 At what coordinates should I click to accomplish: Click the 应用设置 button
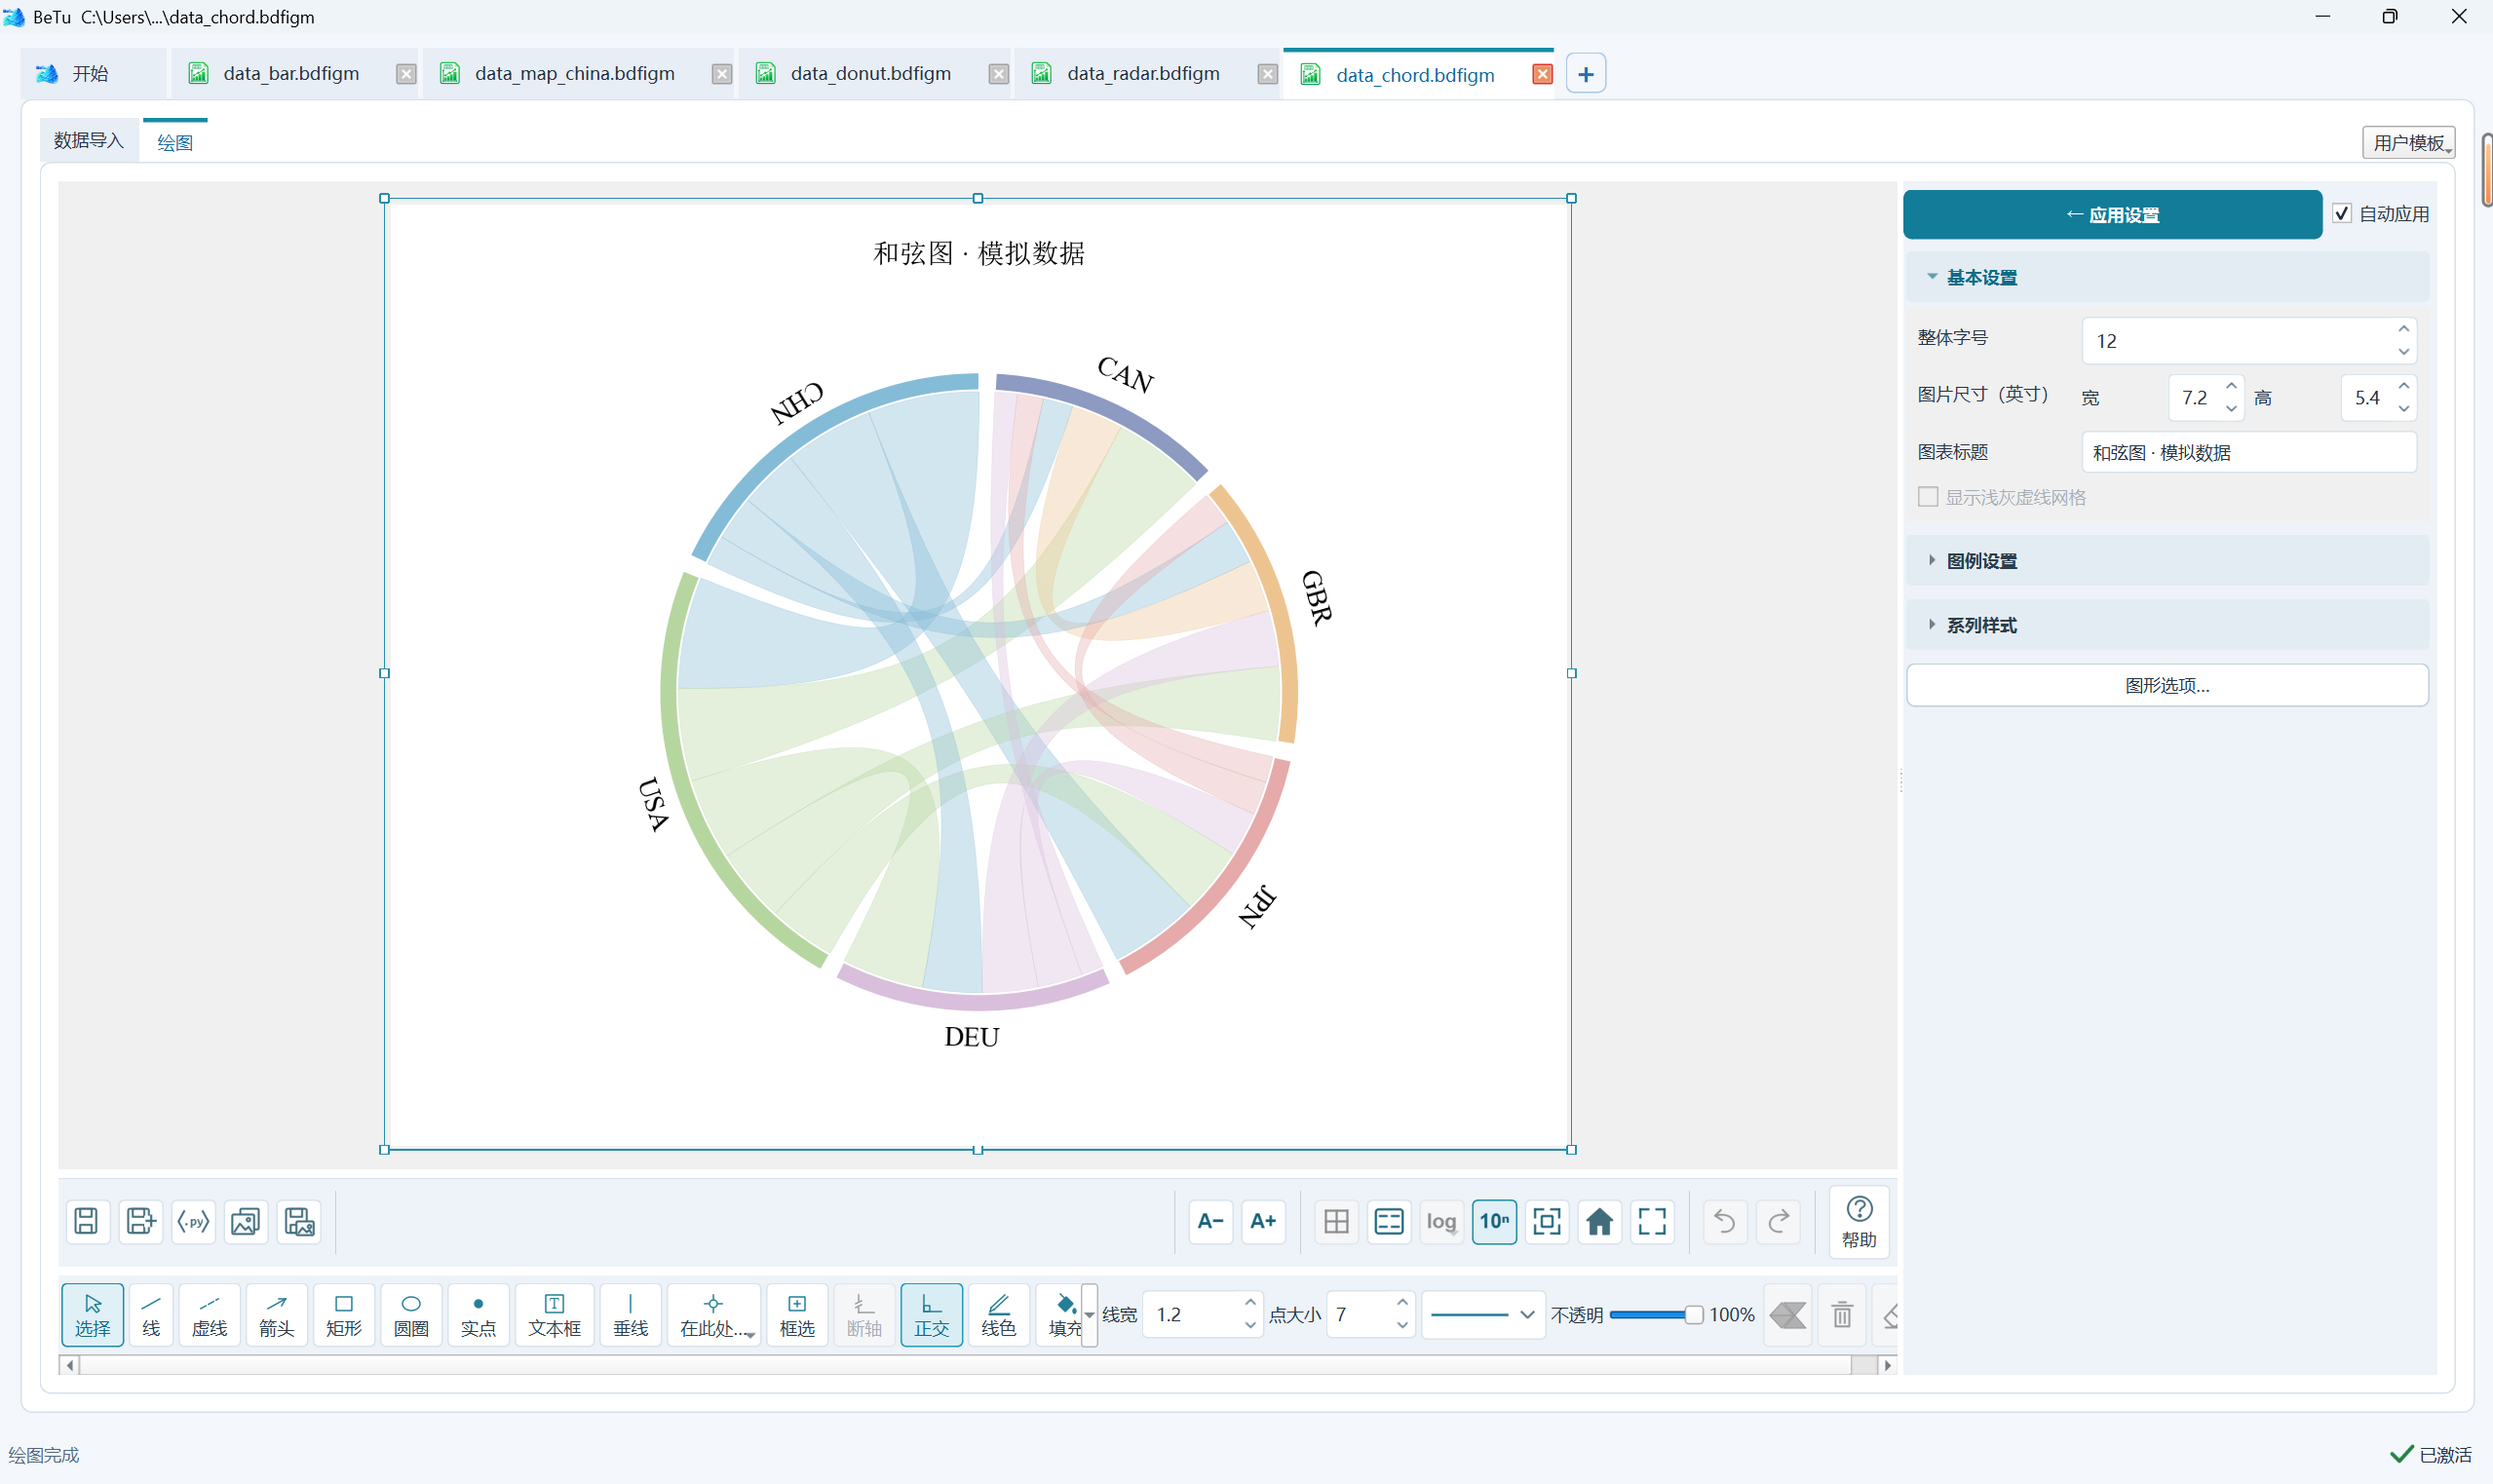pyautogui.click(x=2112, y=214)
